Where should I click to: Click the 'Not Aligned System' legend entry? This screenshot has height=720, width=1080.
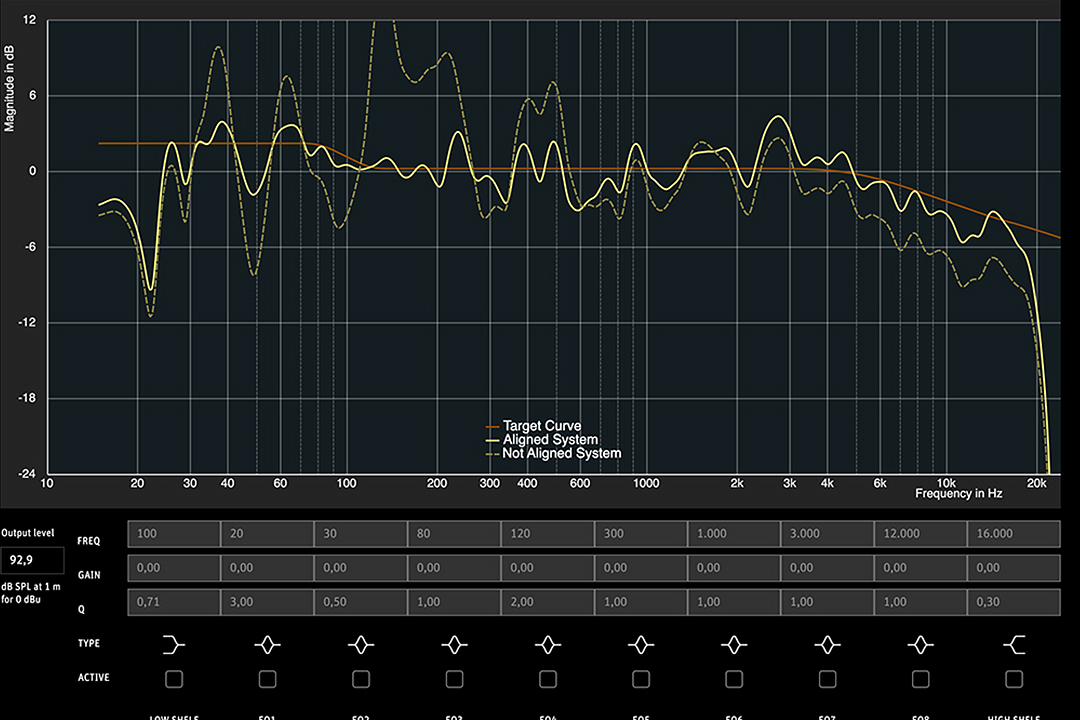click(554, 453)
